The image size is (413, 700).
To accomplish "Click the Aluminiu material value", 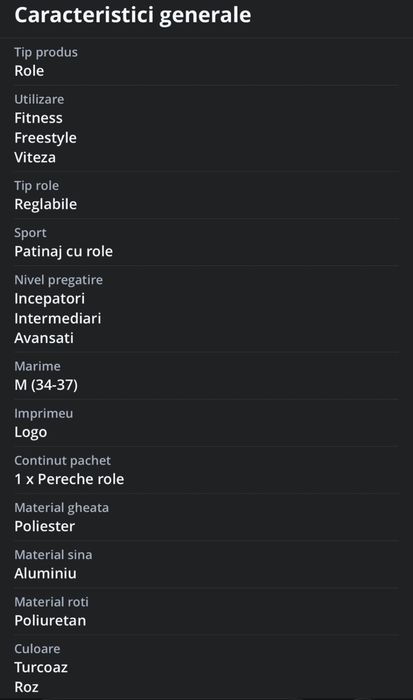I will click(x=45, y=573).
